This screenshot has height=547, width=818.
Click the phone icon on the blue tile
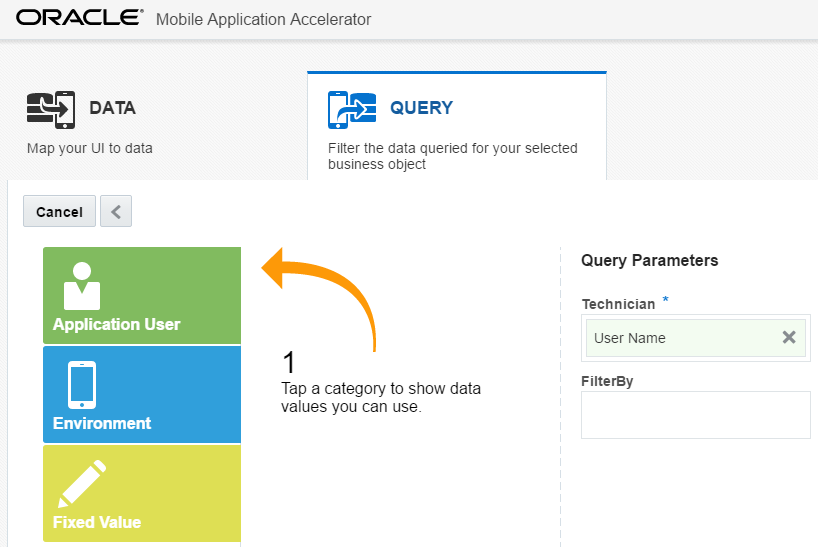point(82,384)
